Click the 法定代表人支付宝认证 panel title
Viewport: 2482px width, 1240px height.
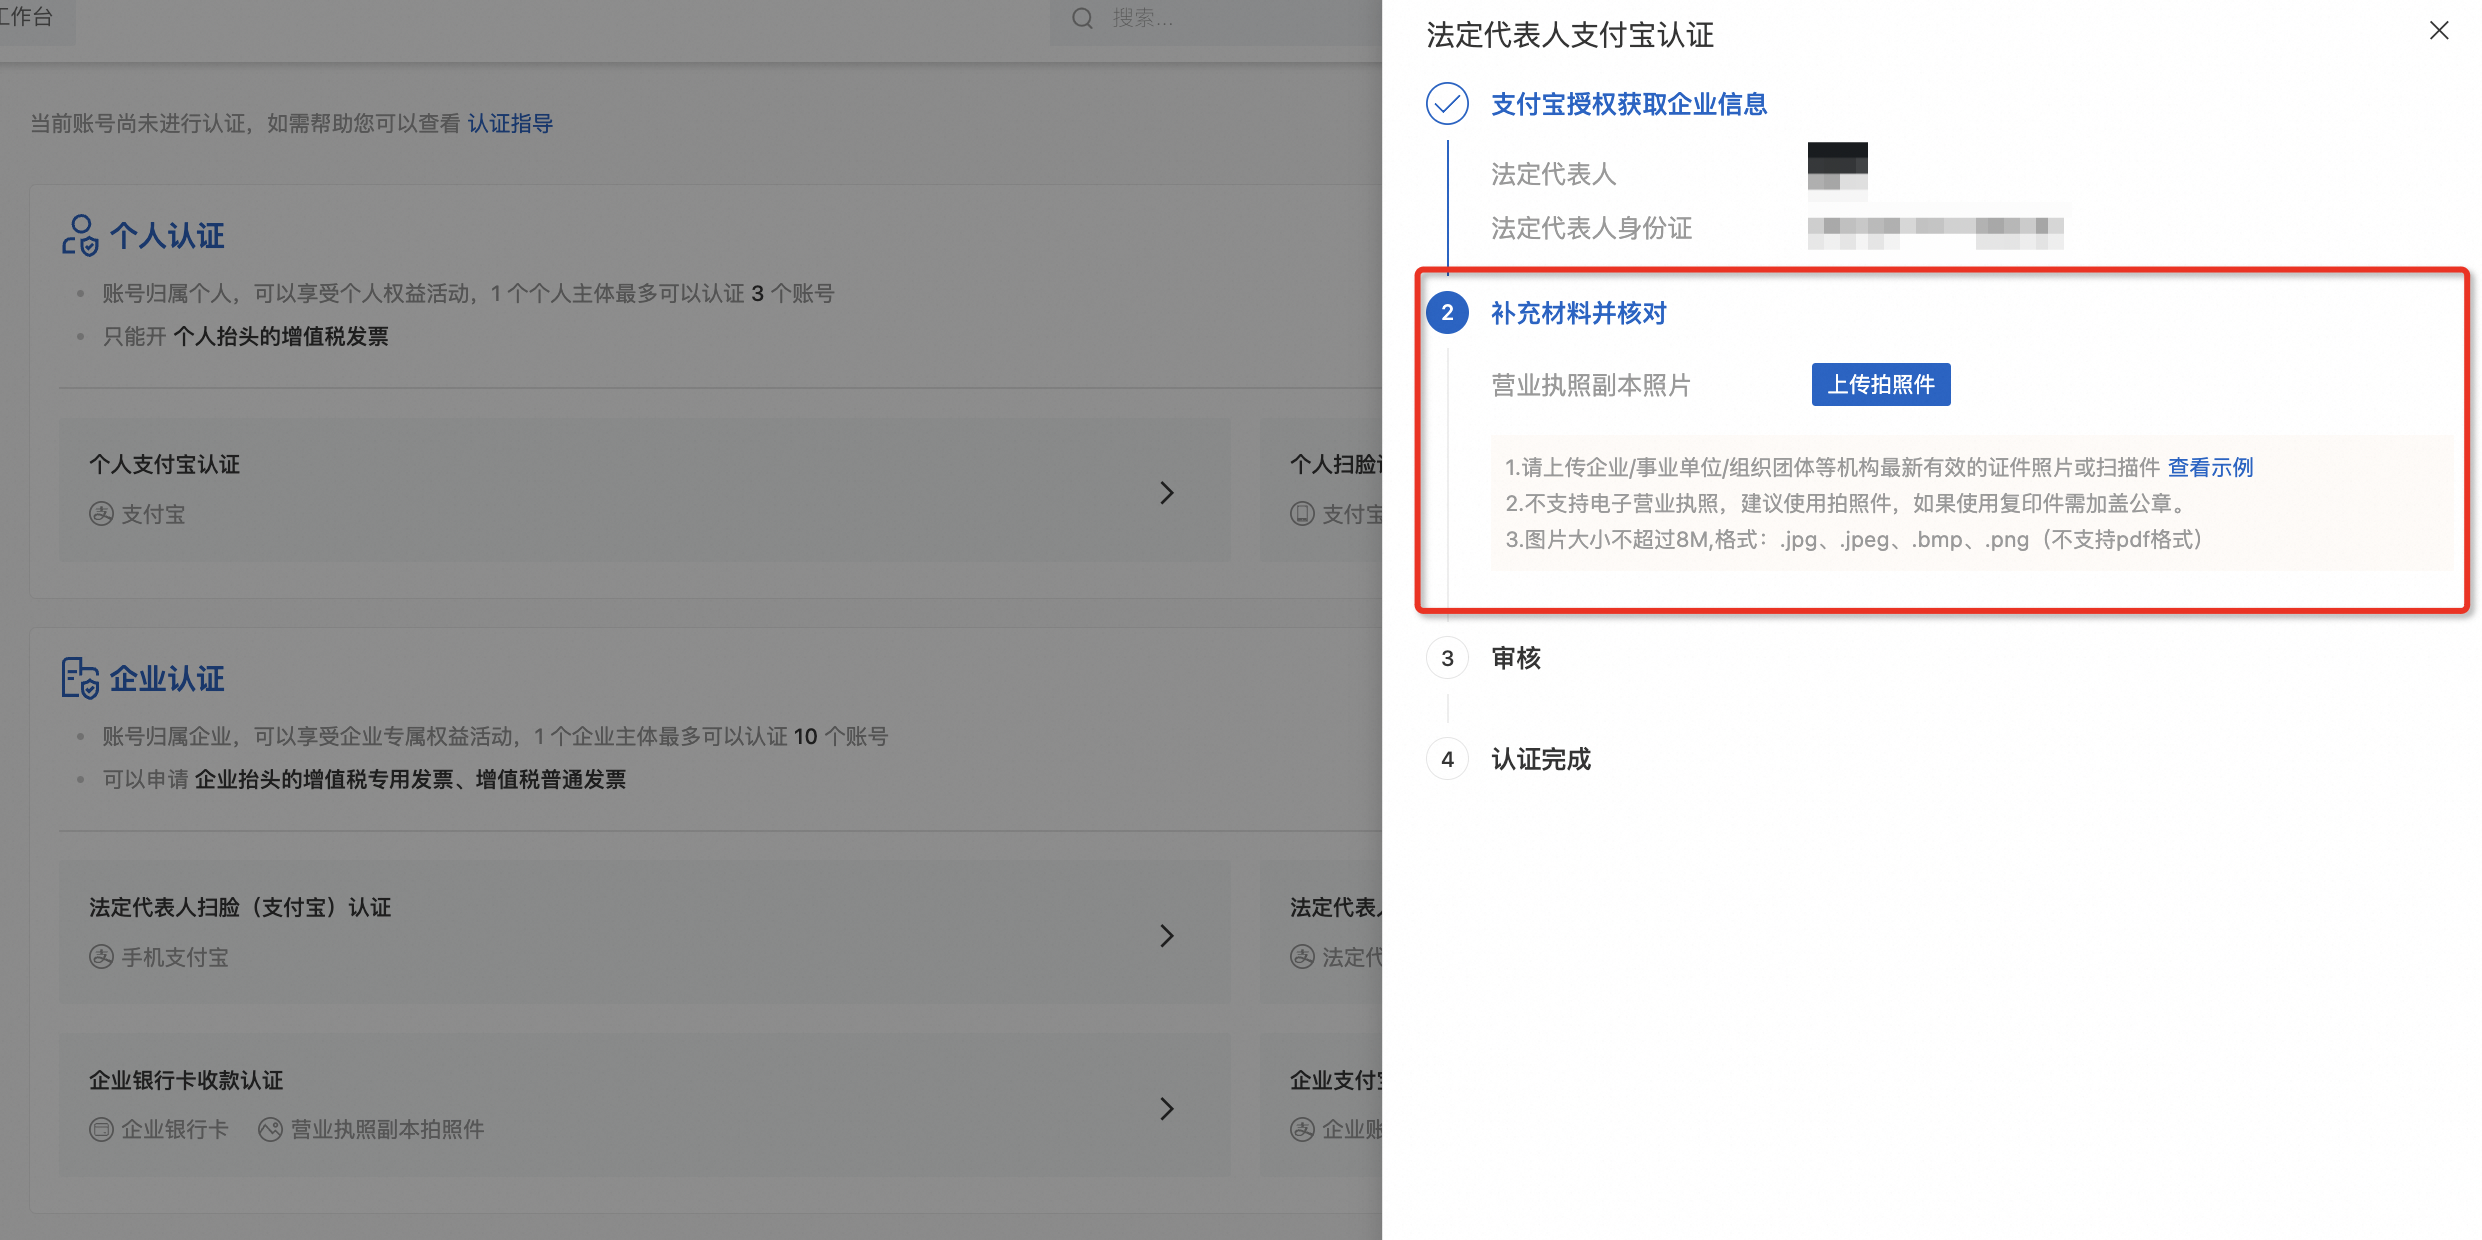point(1570,35)
